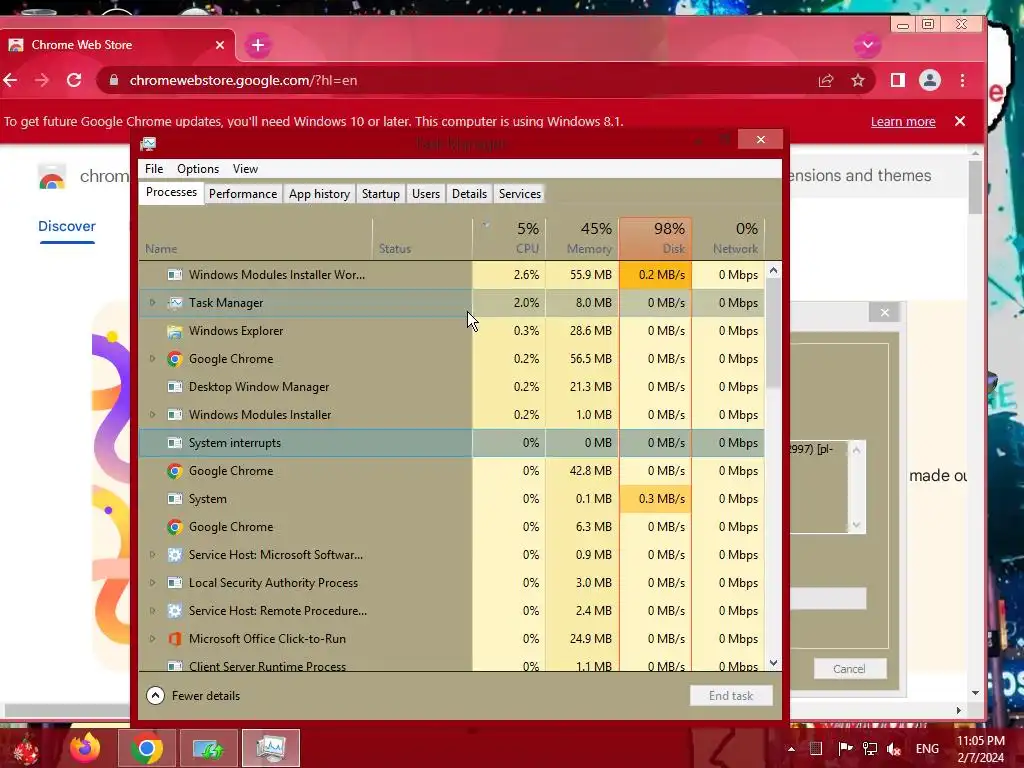The image size is (1024, 768).
Task: Click the System interrupts process icon
Action: point(174,443)
